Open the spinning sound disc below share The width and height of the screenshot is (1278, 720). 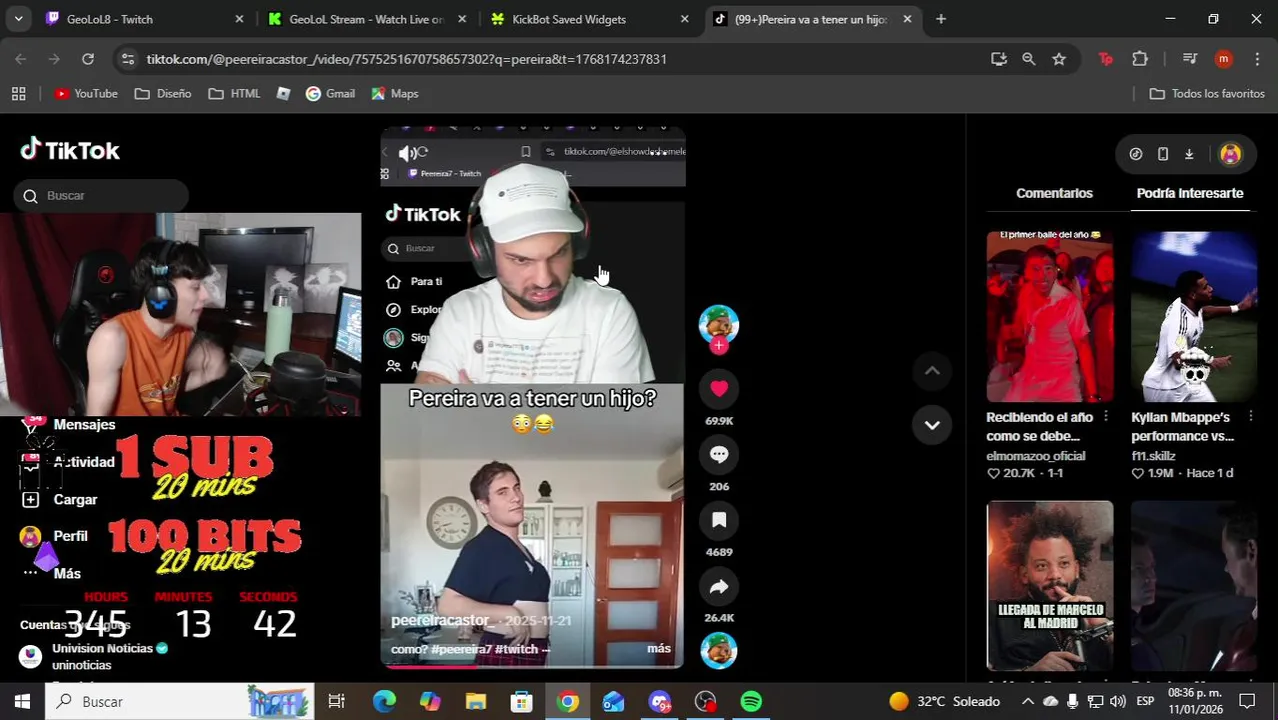coord(718,651)
